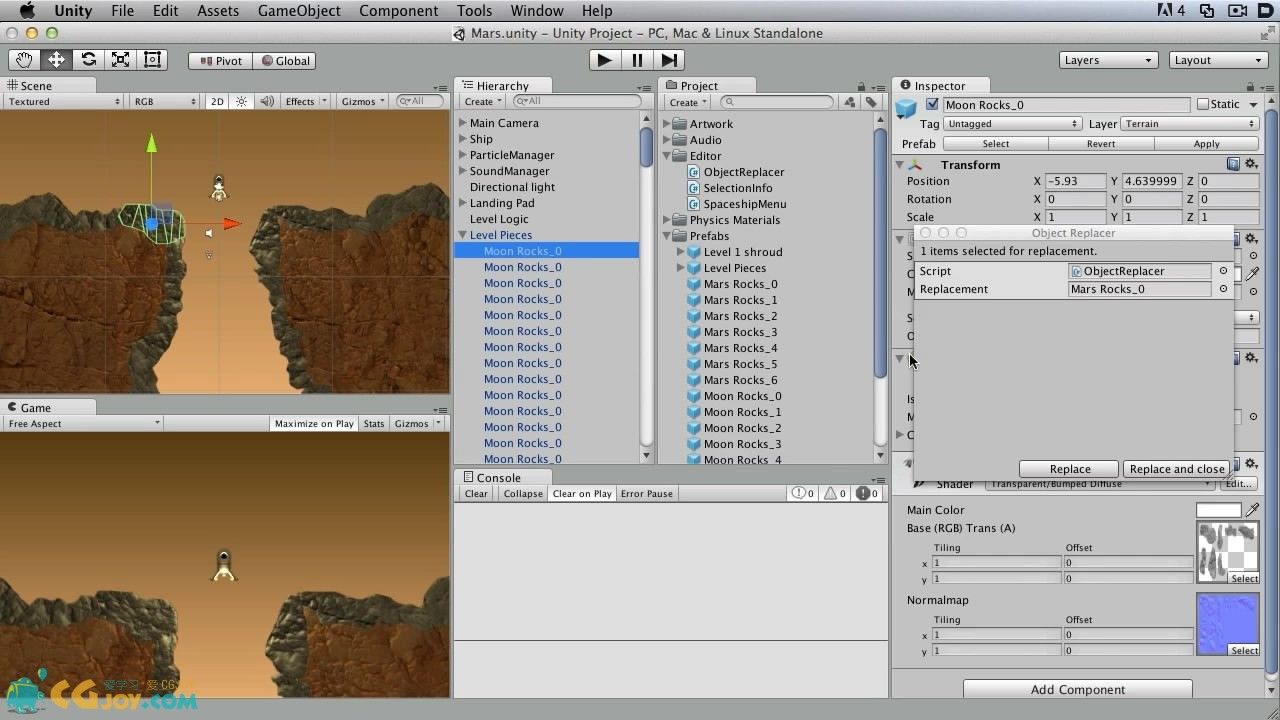Select the Move tool in toolbar
Viewport: 1280px width, 720px height.
click(x=56, y=60)
